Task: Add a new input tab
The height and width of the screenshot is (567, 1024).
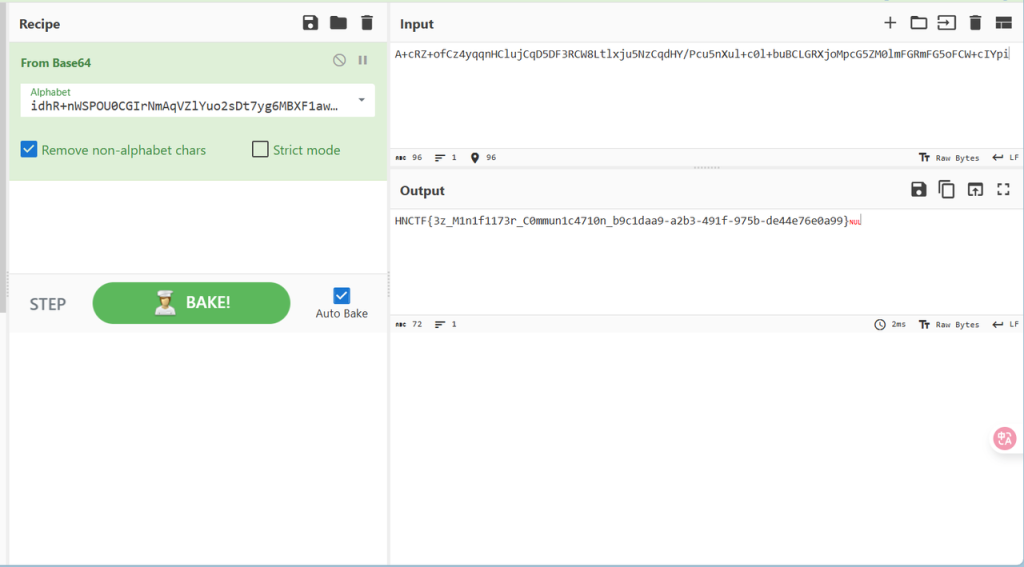Action: (x=890, y=24)
